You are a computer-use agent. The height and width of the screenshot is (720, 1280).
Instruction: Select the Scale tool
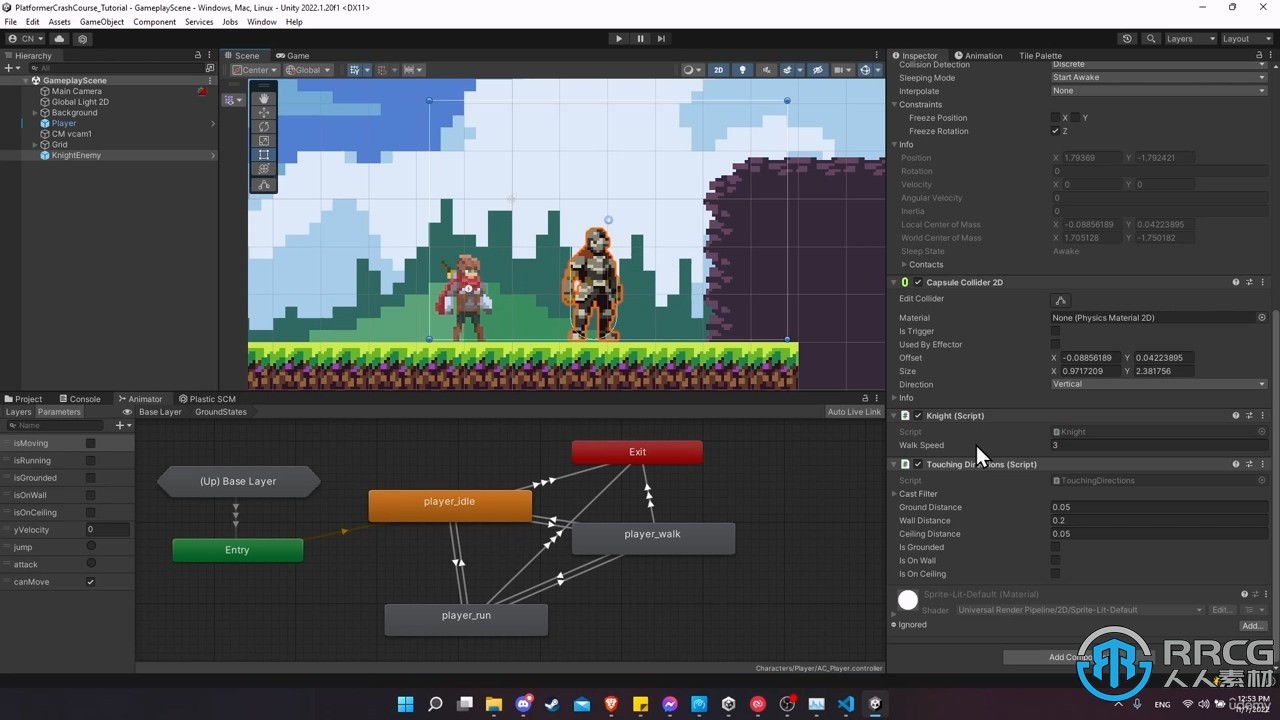pos(264,141)
